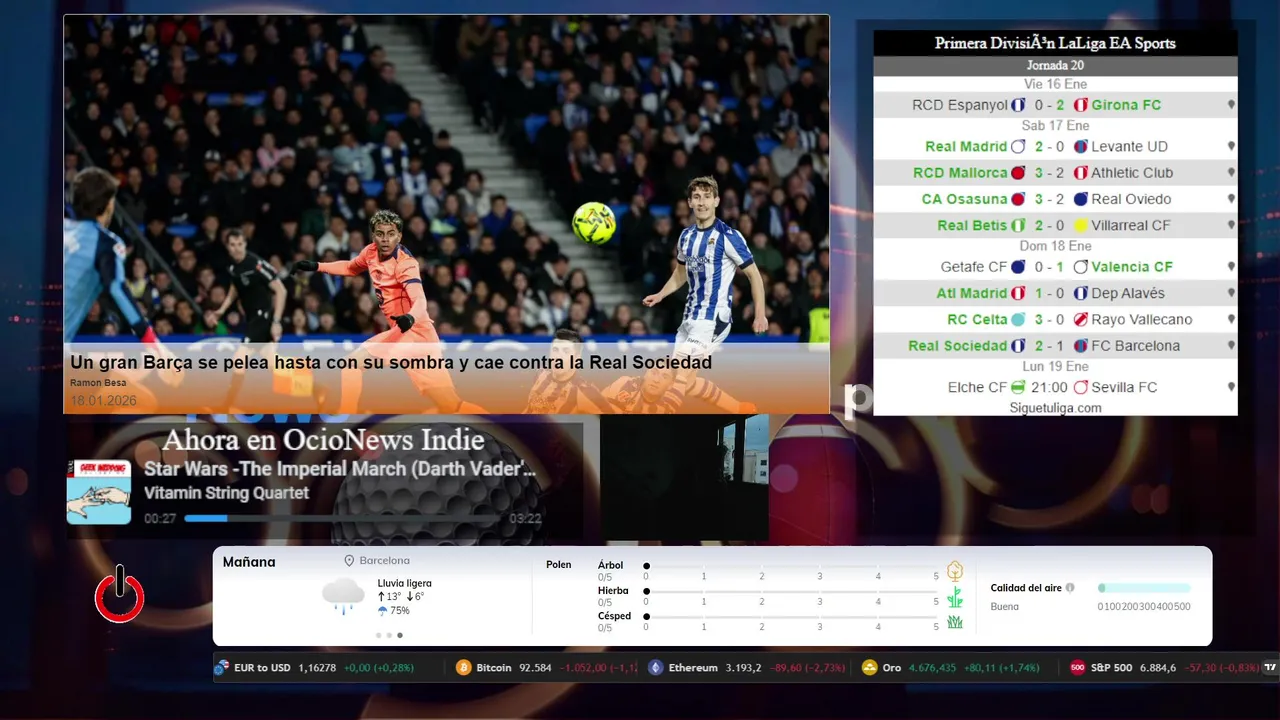
Task: Click the Césped pollen level scale
Action: tap(791, 617)
